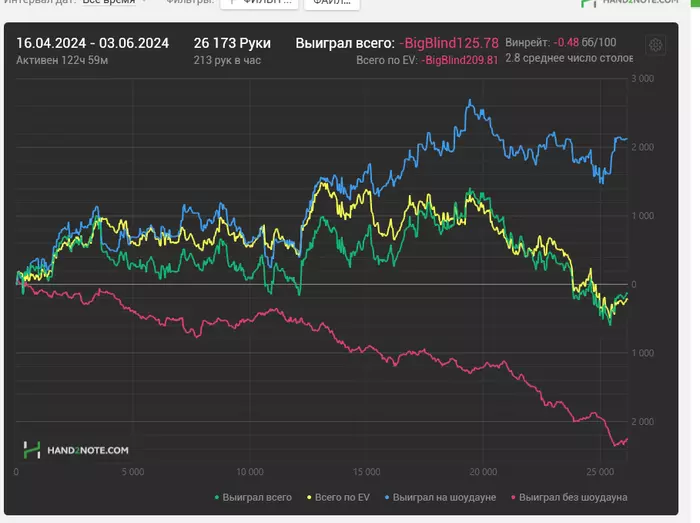Click the zero line y-axis label
The height and width of the screenshot is (523, 700).
(x=634, y=284)
